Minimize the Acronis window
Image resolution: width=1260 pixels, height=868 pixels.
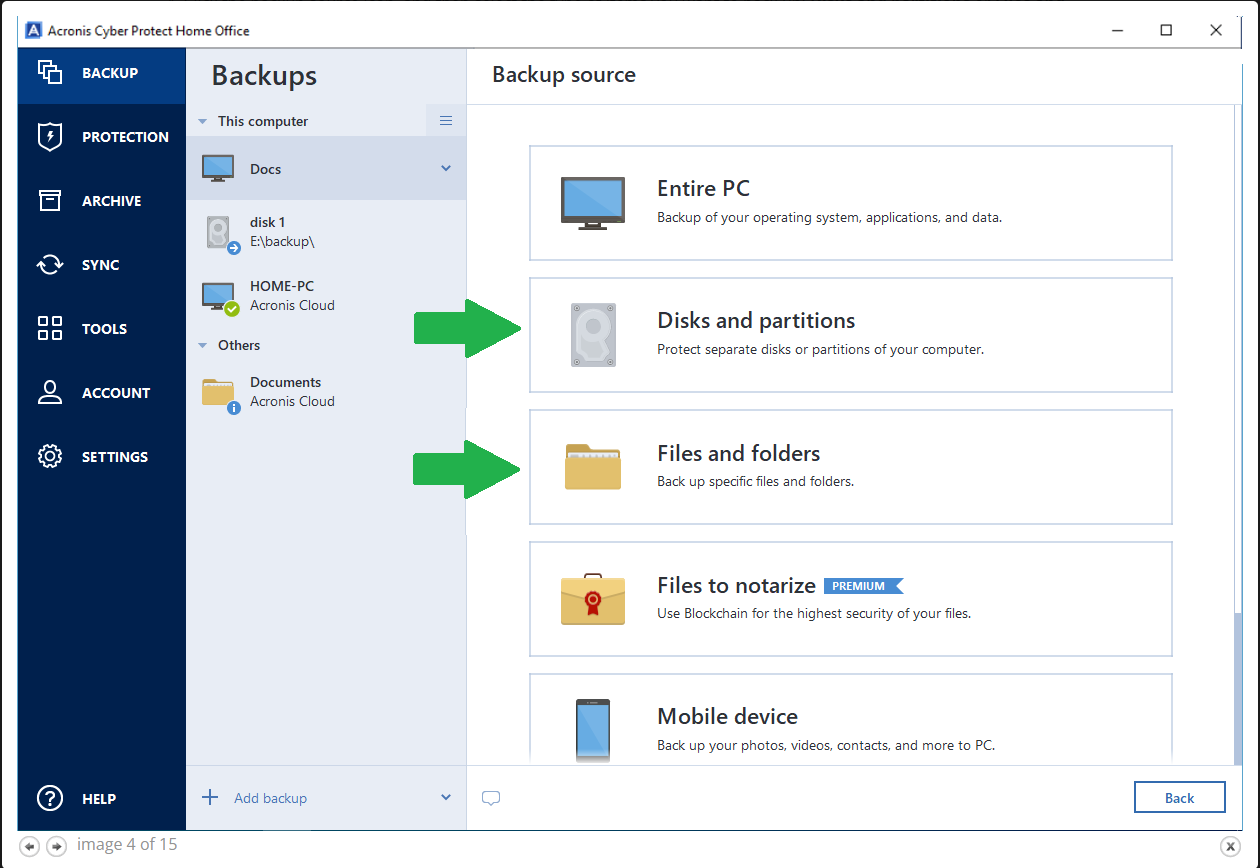(x=1117, y=30)
